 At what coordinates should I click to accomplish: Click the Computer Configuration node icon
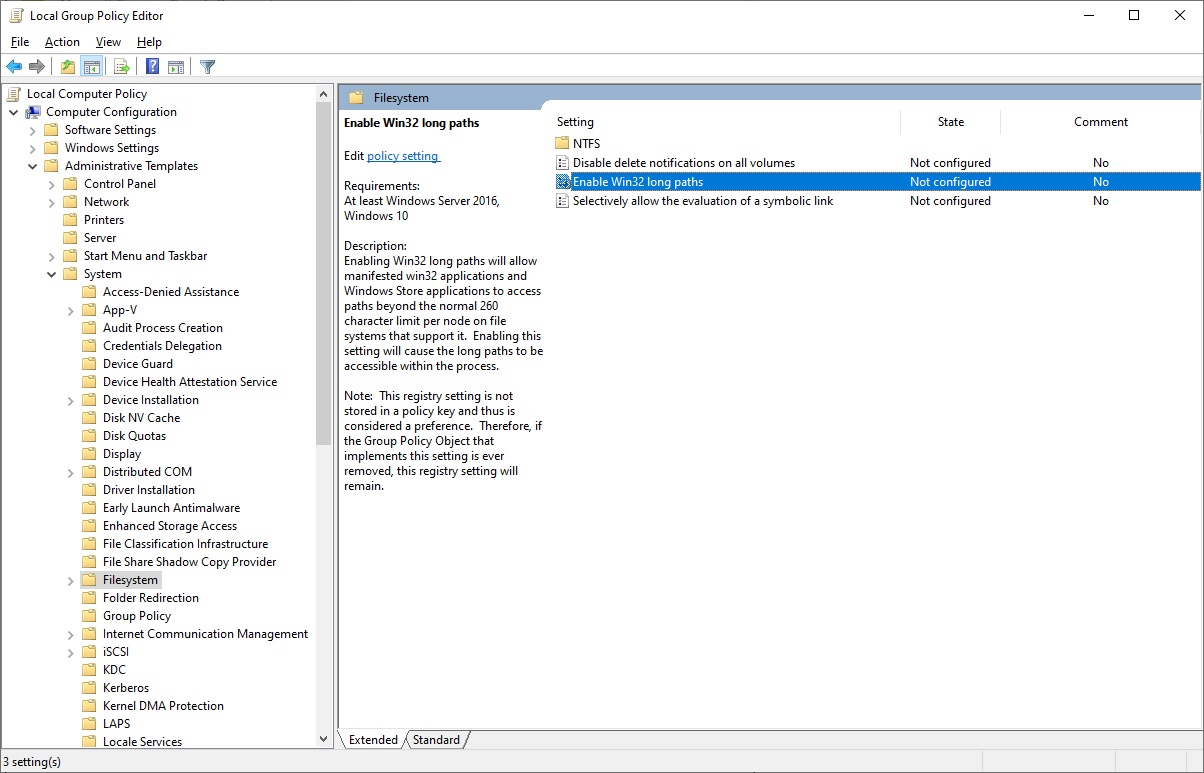(33, 112)
